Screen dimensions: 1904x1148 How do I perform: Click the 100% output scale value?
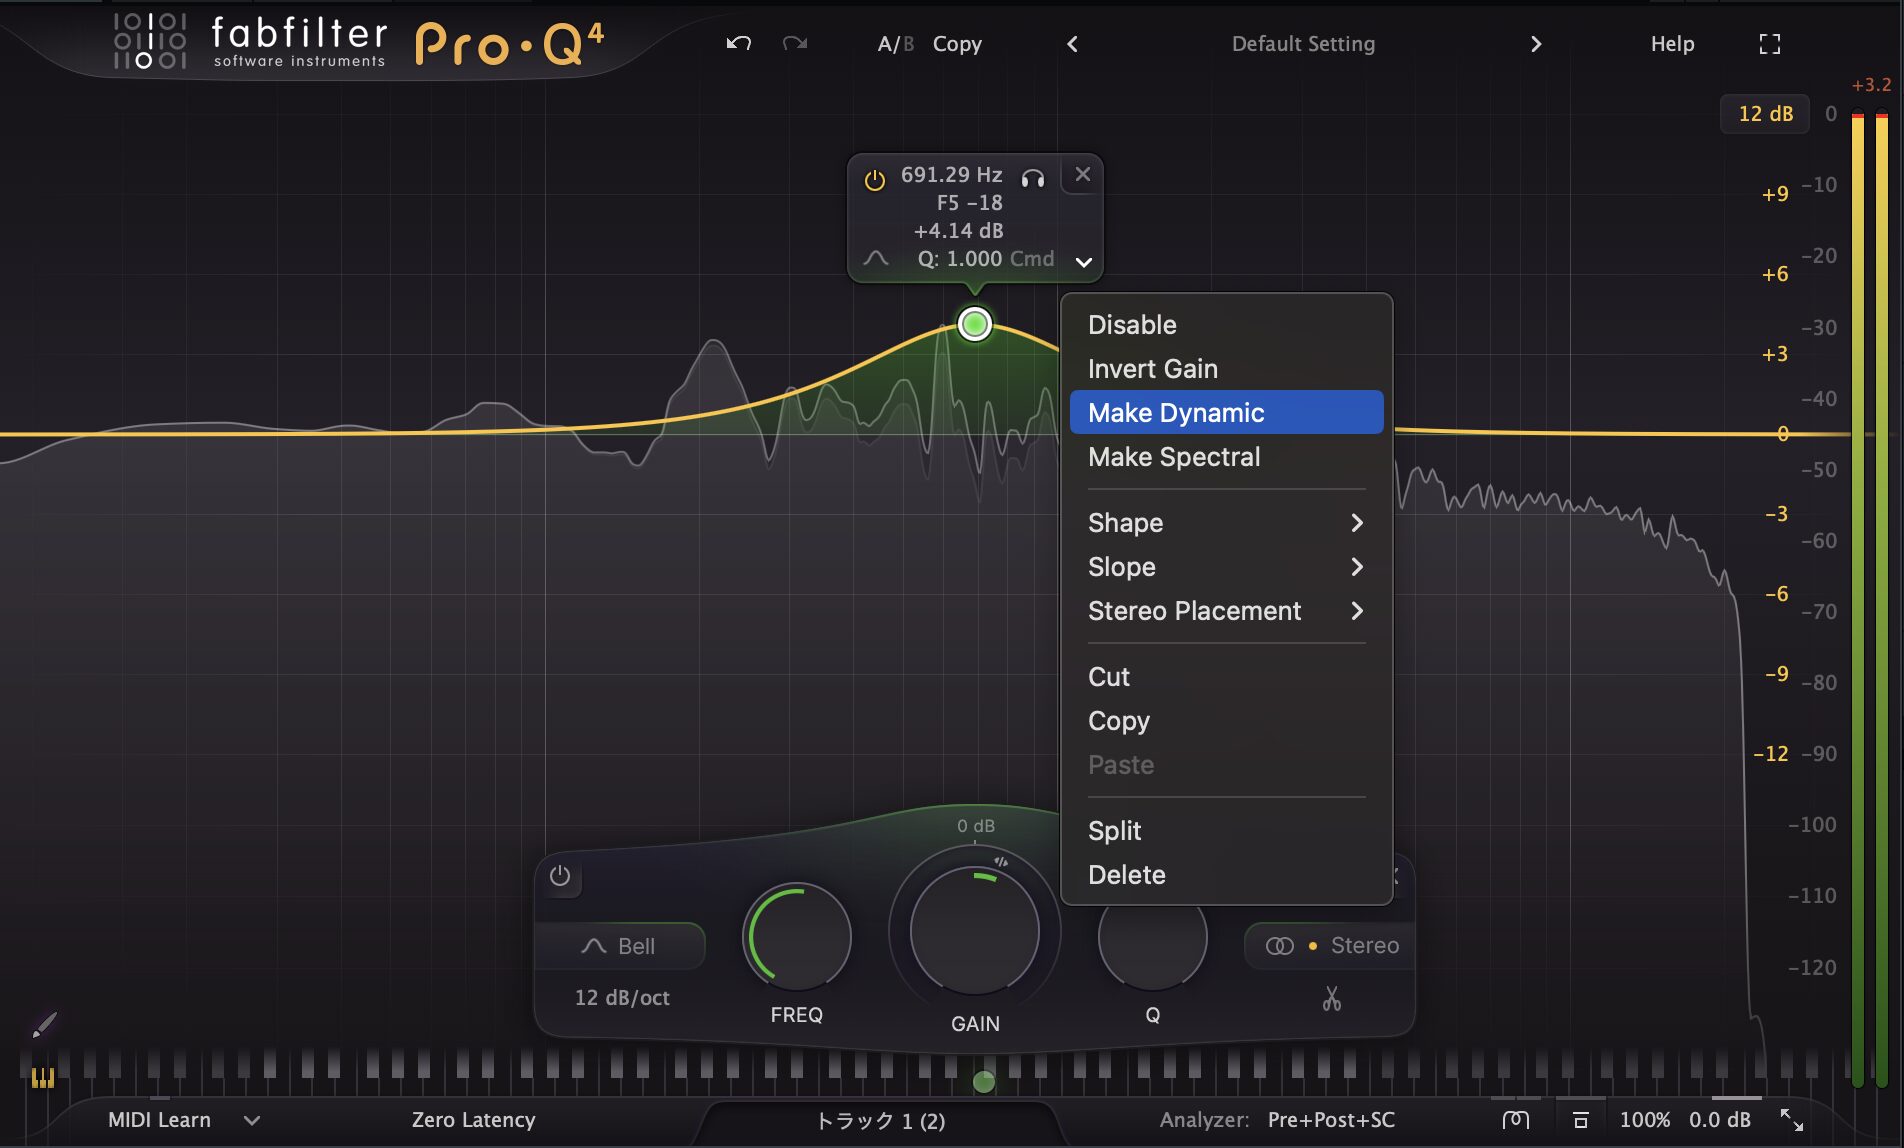[x=1645, y=1120]
